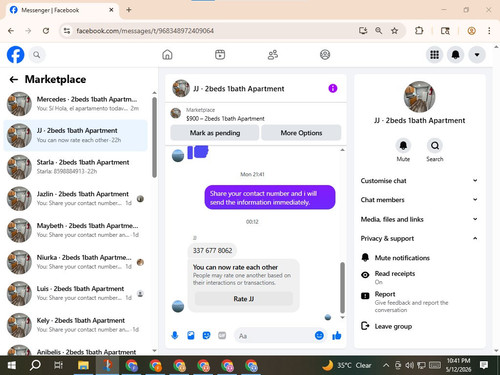Viewport: 500px width, 375px height.
Task: Click the message thread down arrow
Action: coord(342,317)
